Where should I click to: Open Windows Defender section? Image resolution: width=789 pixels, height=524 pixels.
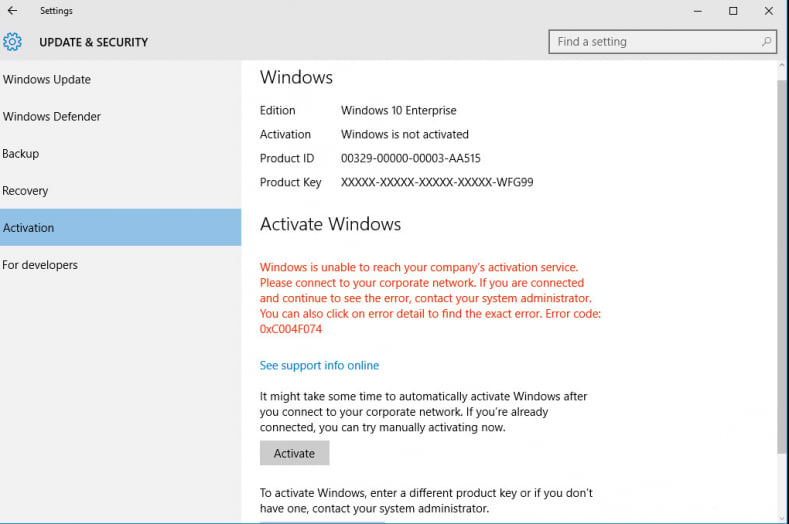pos(120,116)
